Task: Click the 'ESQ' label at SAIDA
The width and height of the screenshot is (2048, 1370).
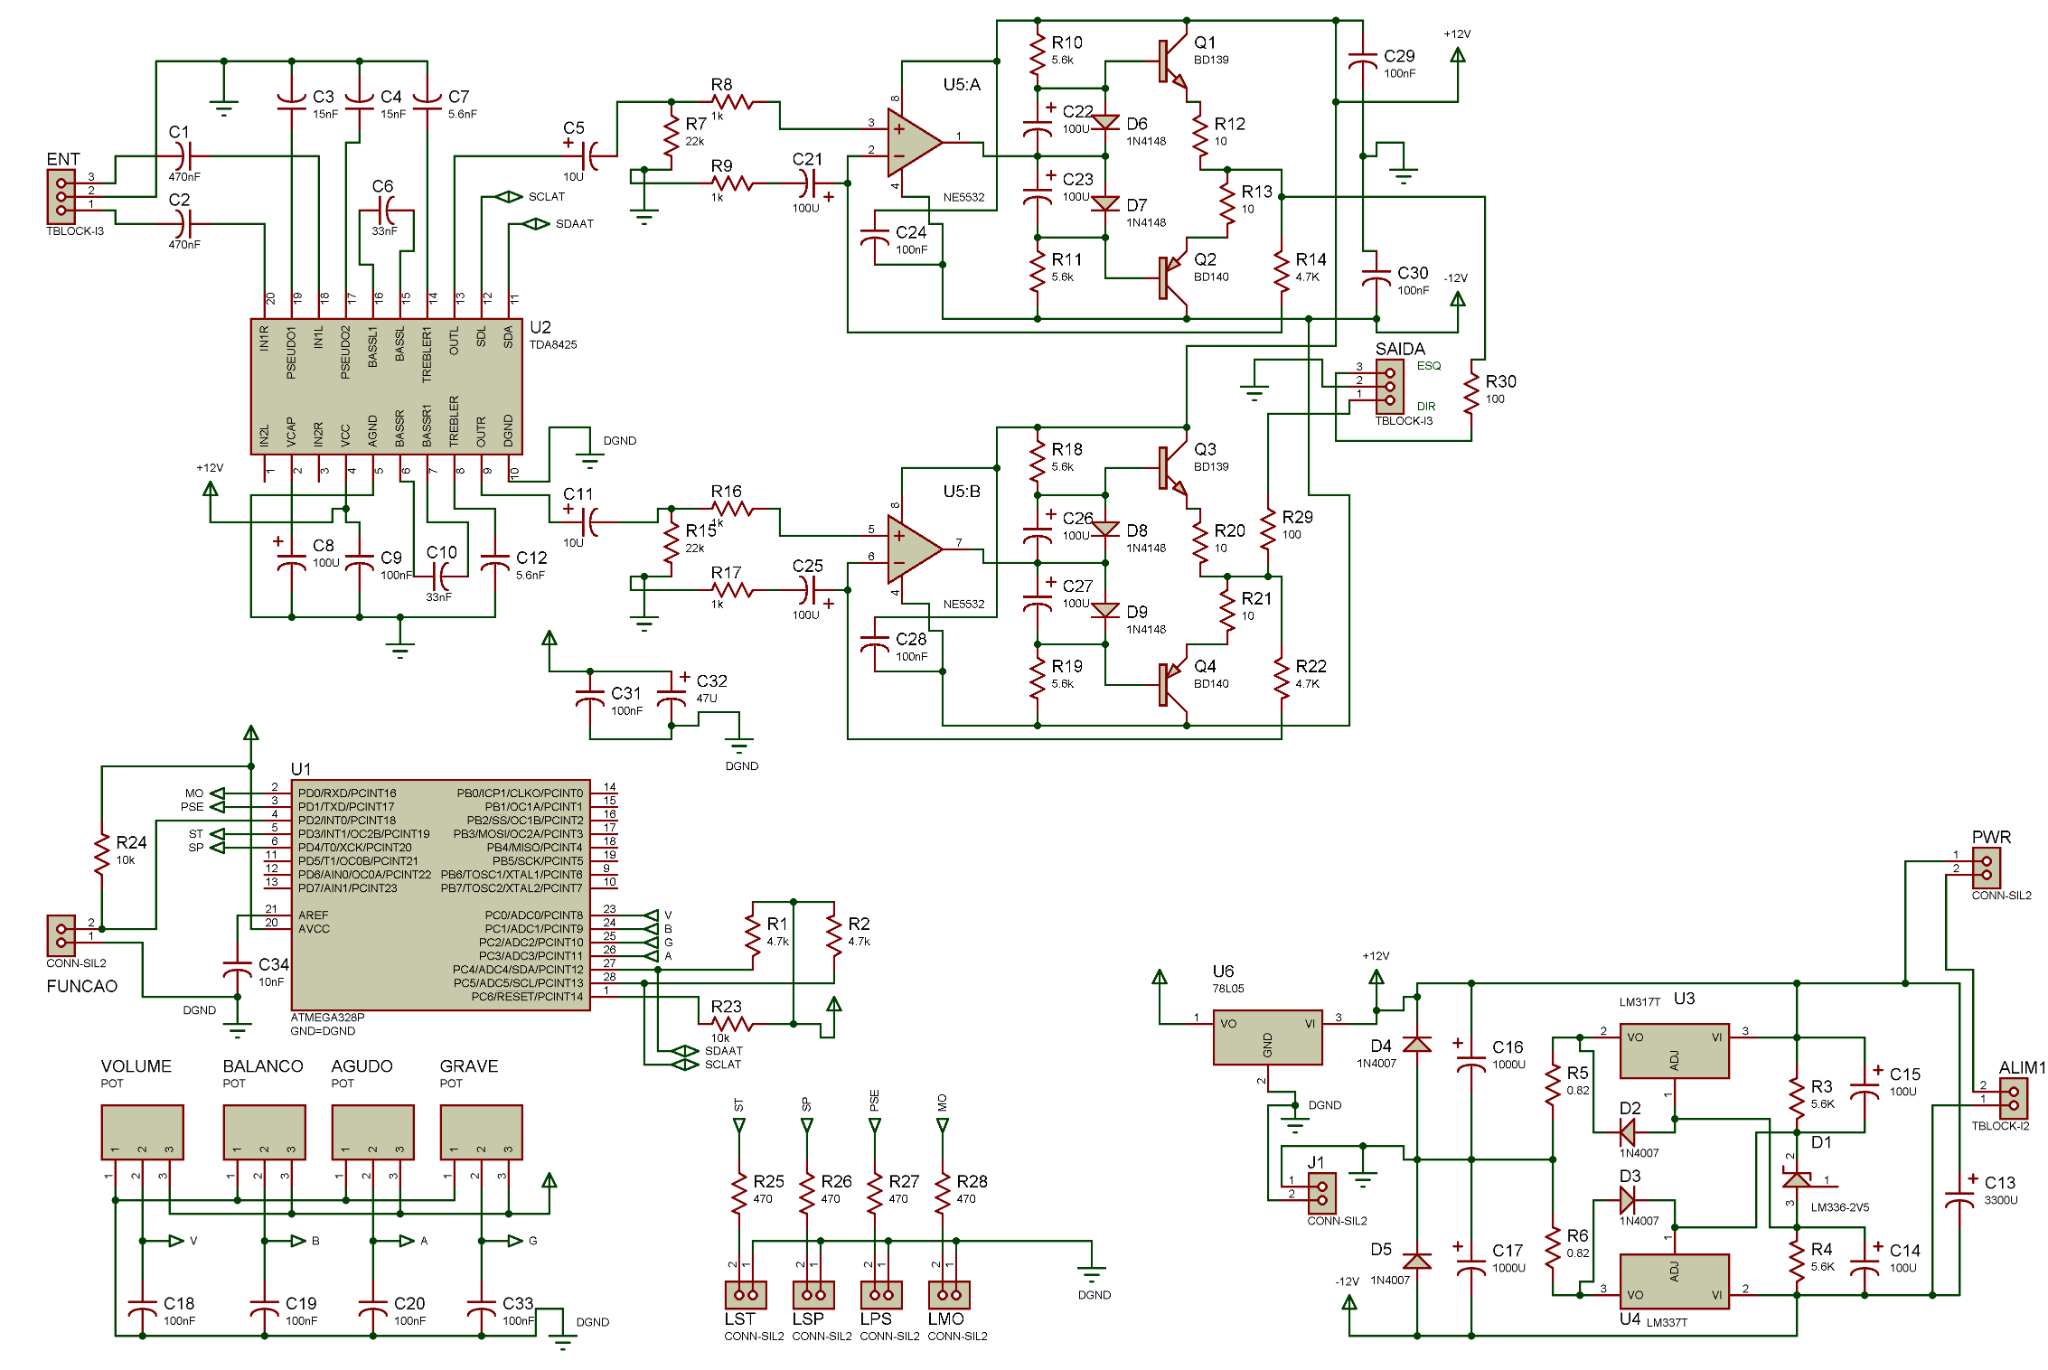Action: coord(1429,366)
